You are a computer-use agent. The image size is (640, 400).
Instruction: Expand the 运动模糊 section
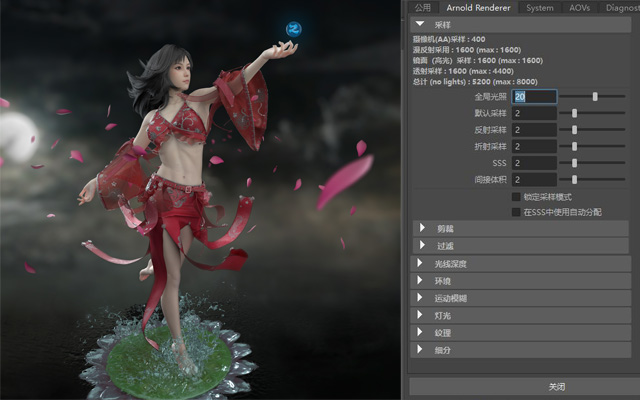pyautogui.click(x=521, y=298)
